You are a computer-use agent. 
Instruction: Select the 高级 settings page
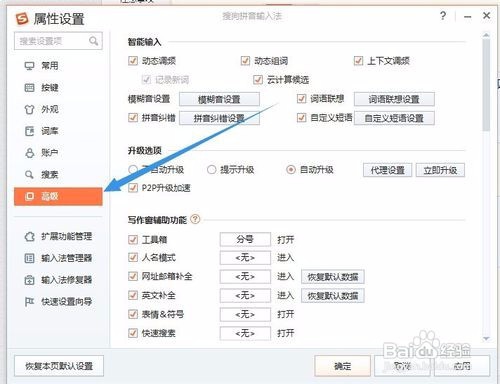(58, 196)
